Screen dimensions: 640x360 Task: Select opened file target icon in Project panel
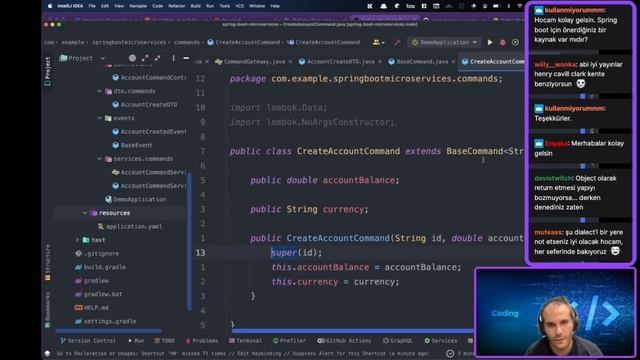(x=132, y=58)
